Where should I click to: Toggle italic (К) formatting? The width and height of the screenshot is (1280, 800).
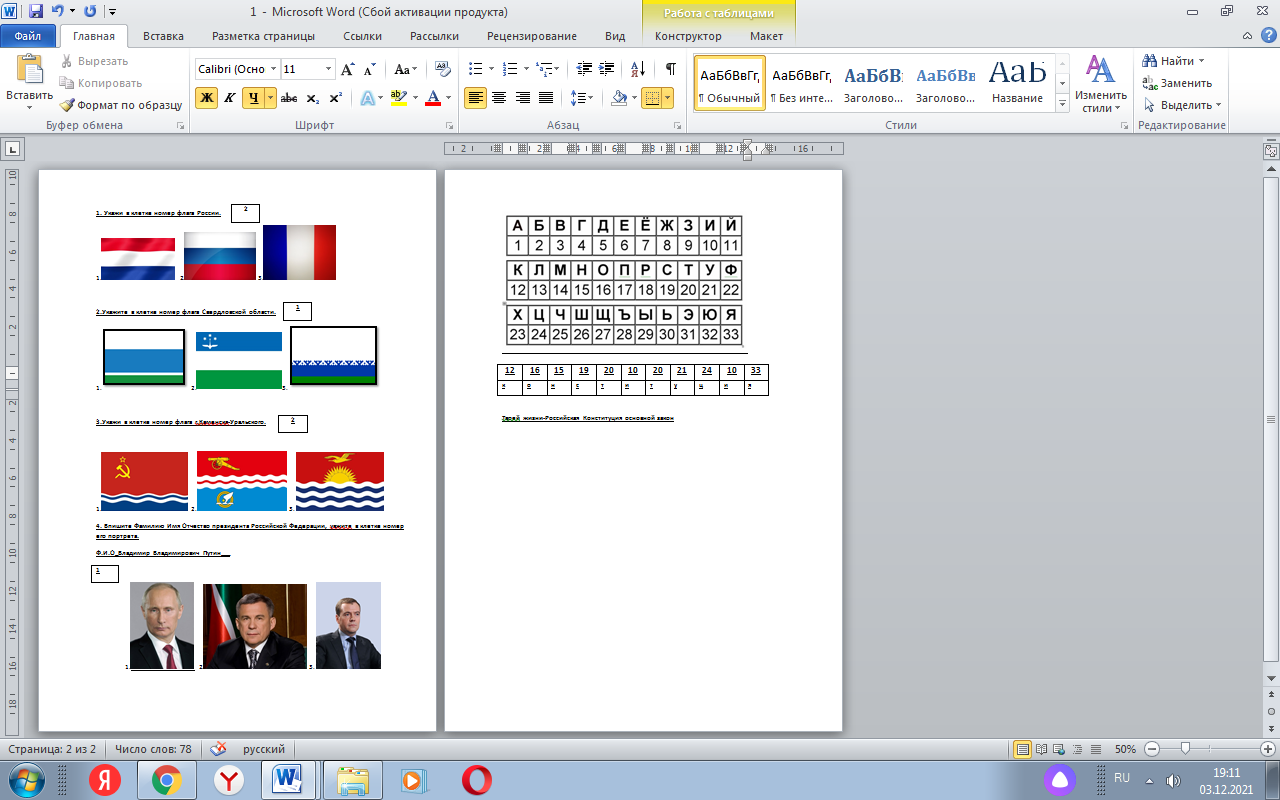coord(230,97)
